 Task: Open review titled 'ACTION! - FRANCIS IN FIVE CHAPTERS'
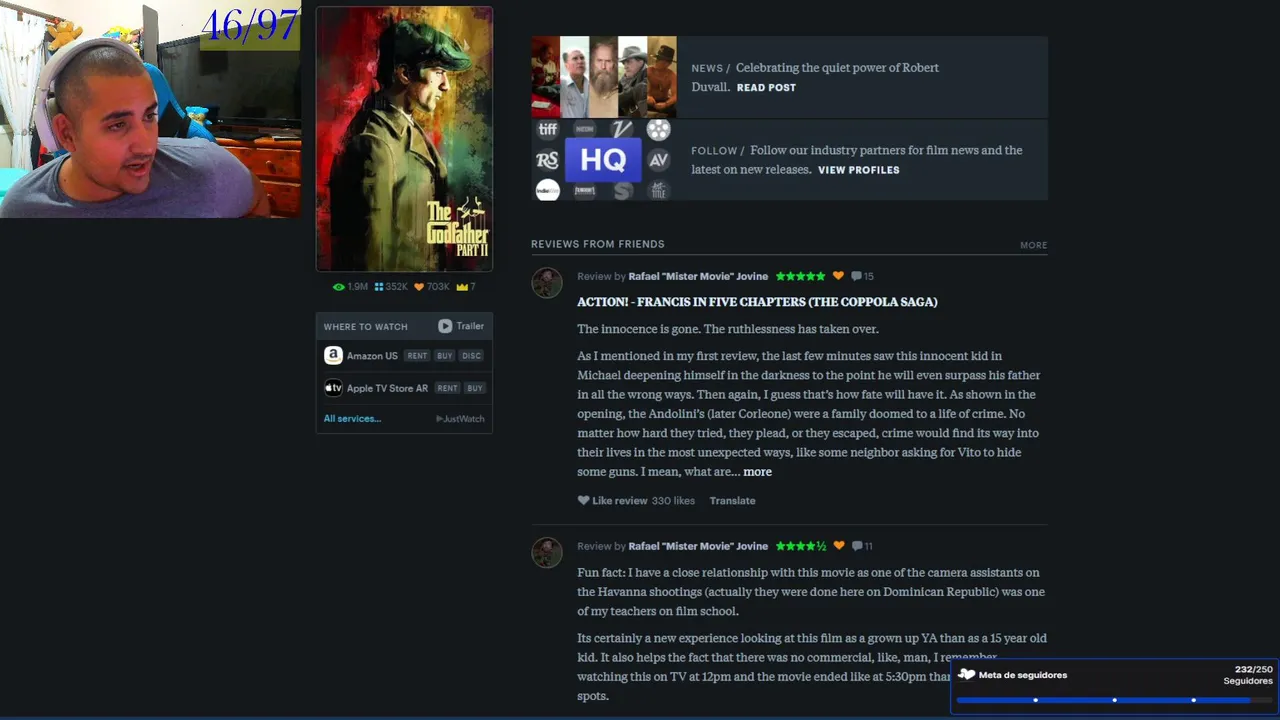pyautogui.click(x=757, y=302)
